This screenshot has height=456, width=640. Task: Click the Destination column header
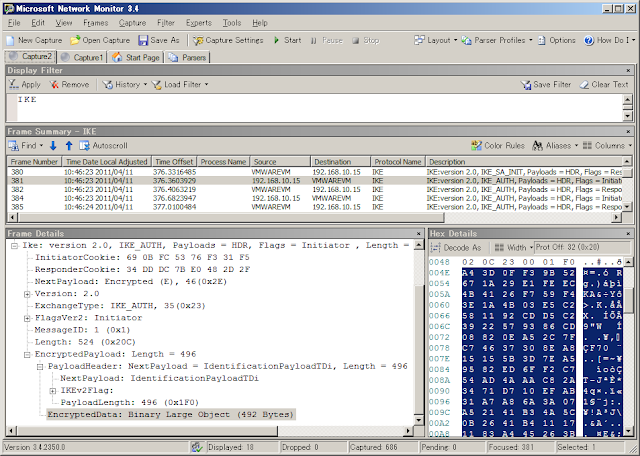coord(340,162)
